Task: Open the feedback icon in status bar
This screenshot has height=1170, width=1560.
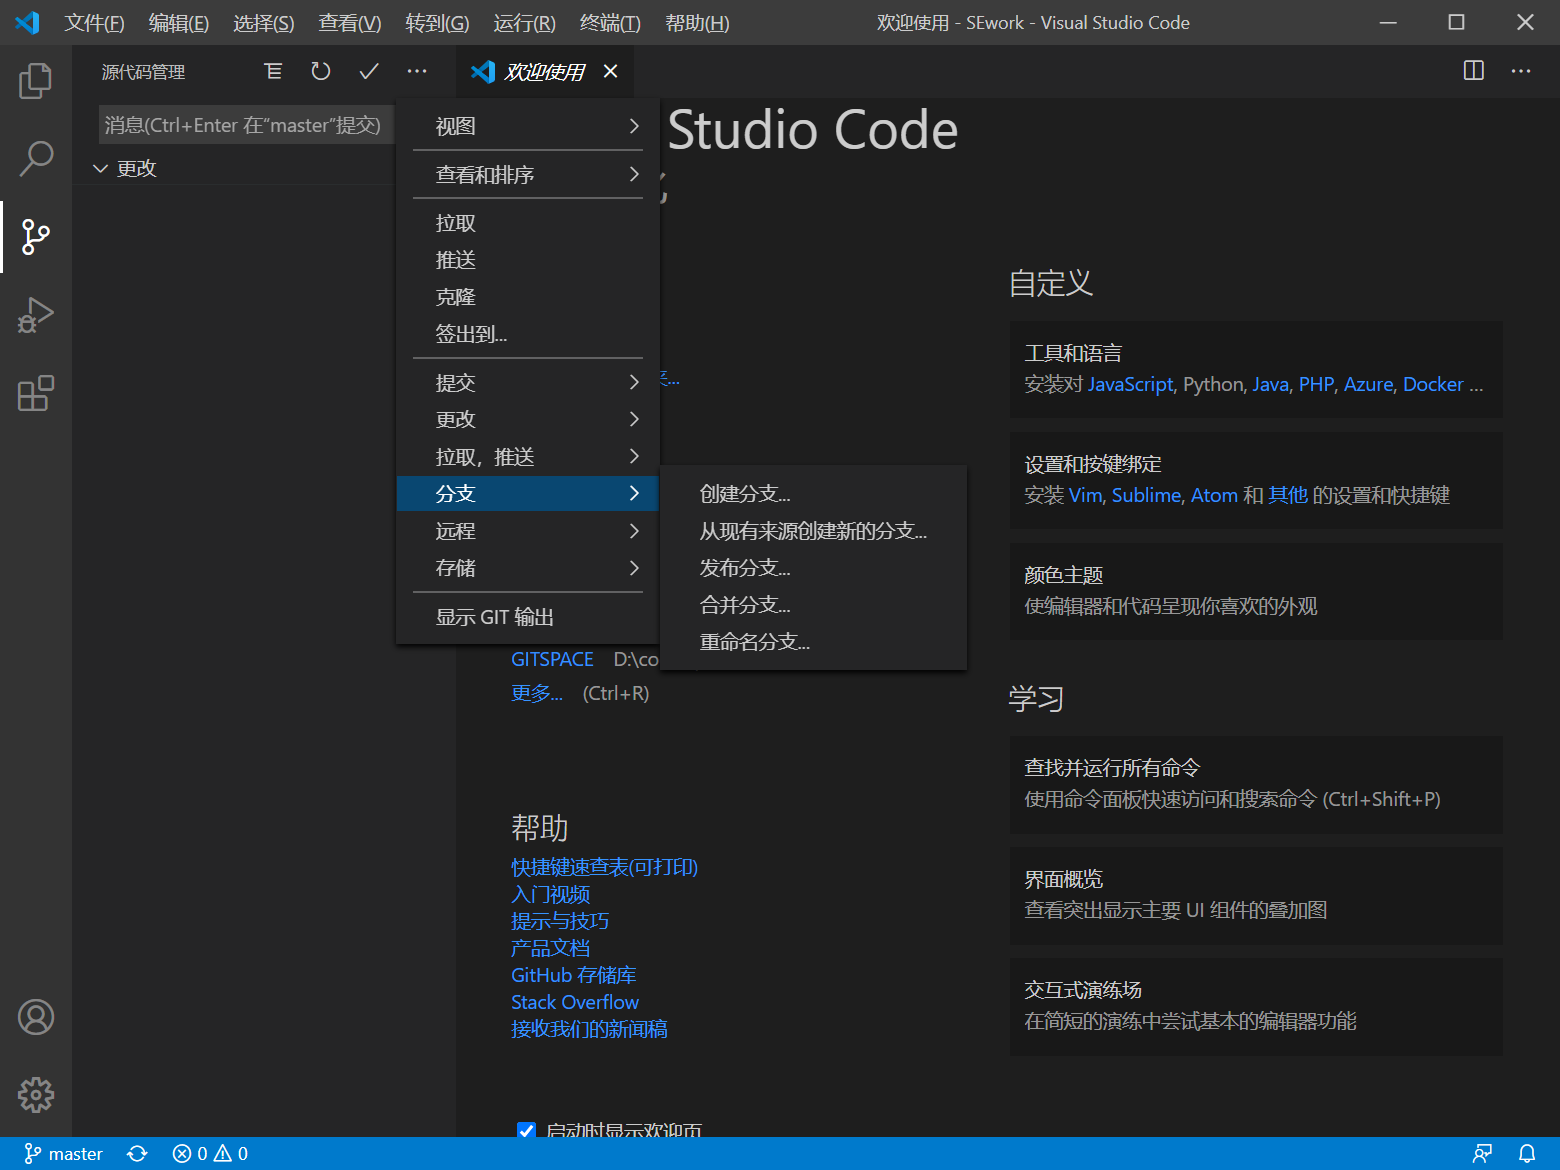Action: [1482, 1154]
